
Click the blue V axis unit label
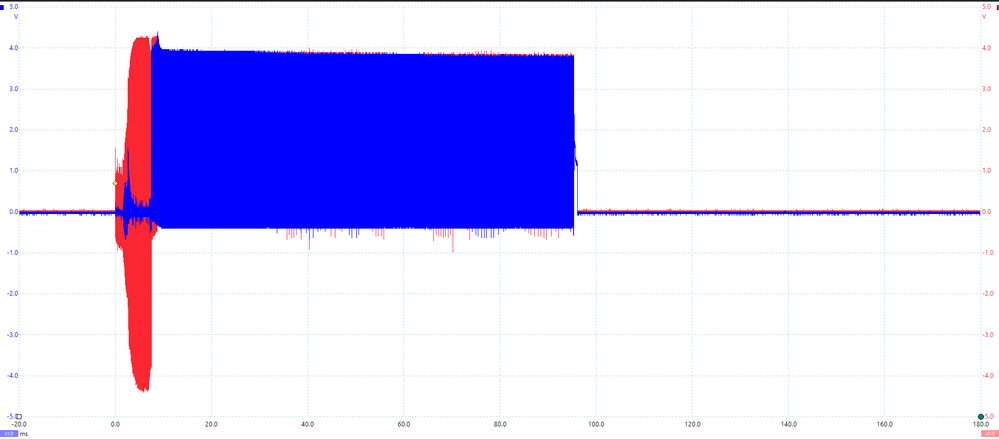(x=15, y=17)
